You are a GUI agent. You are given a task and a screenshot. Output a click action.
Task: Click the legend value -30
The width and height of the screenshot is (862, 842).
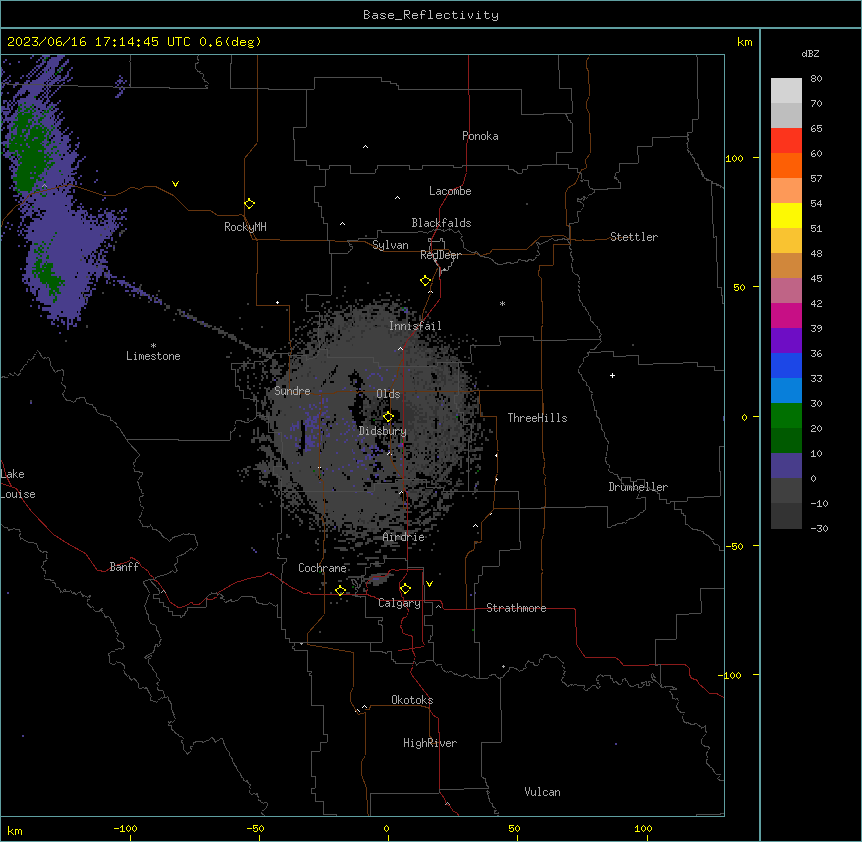tap(819, 529)
